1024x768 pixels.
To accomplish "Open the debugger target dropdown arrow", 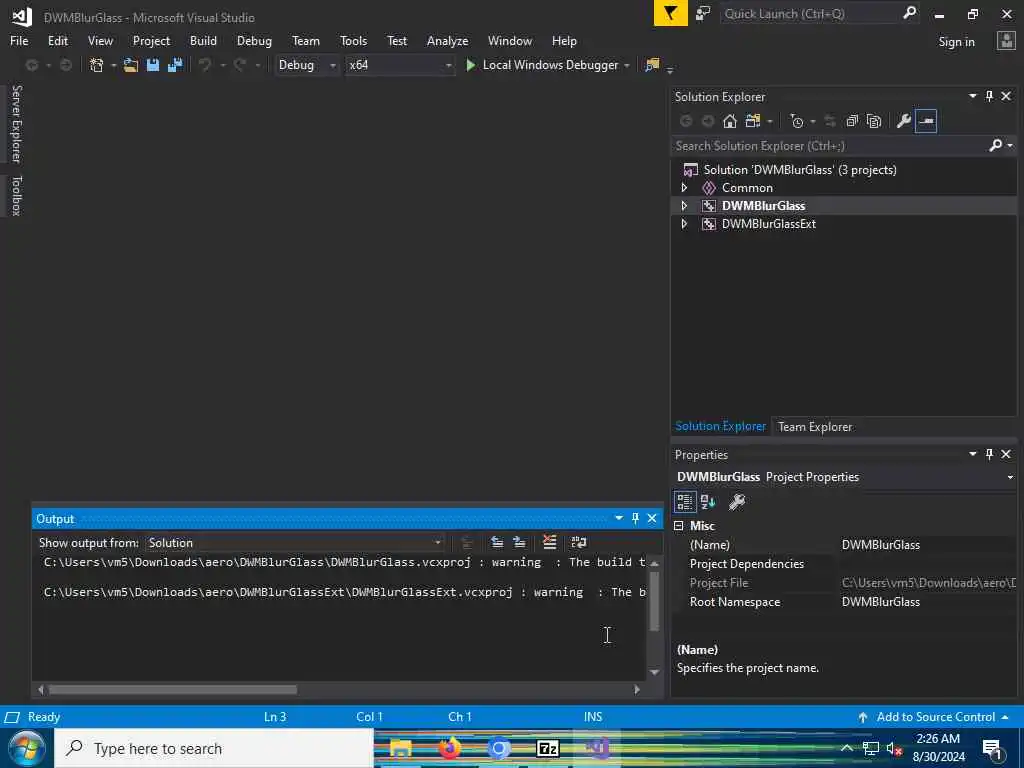I will (626, 65).
